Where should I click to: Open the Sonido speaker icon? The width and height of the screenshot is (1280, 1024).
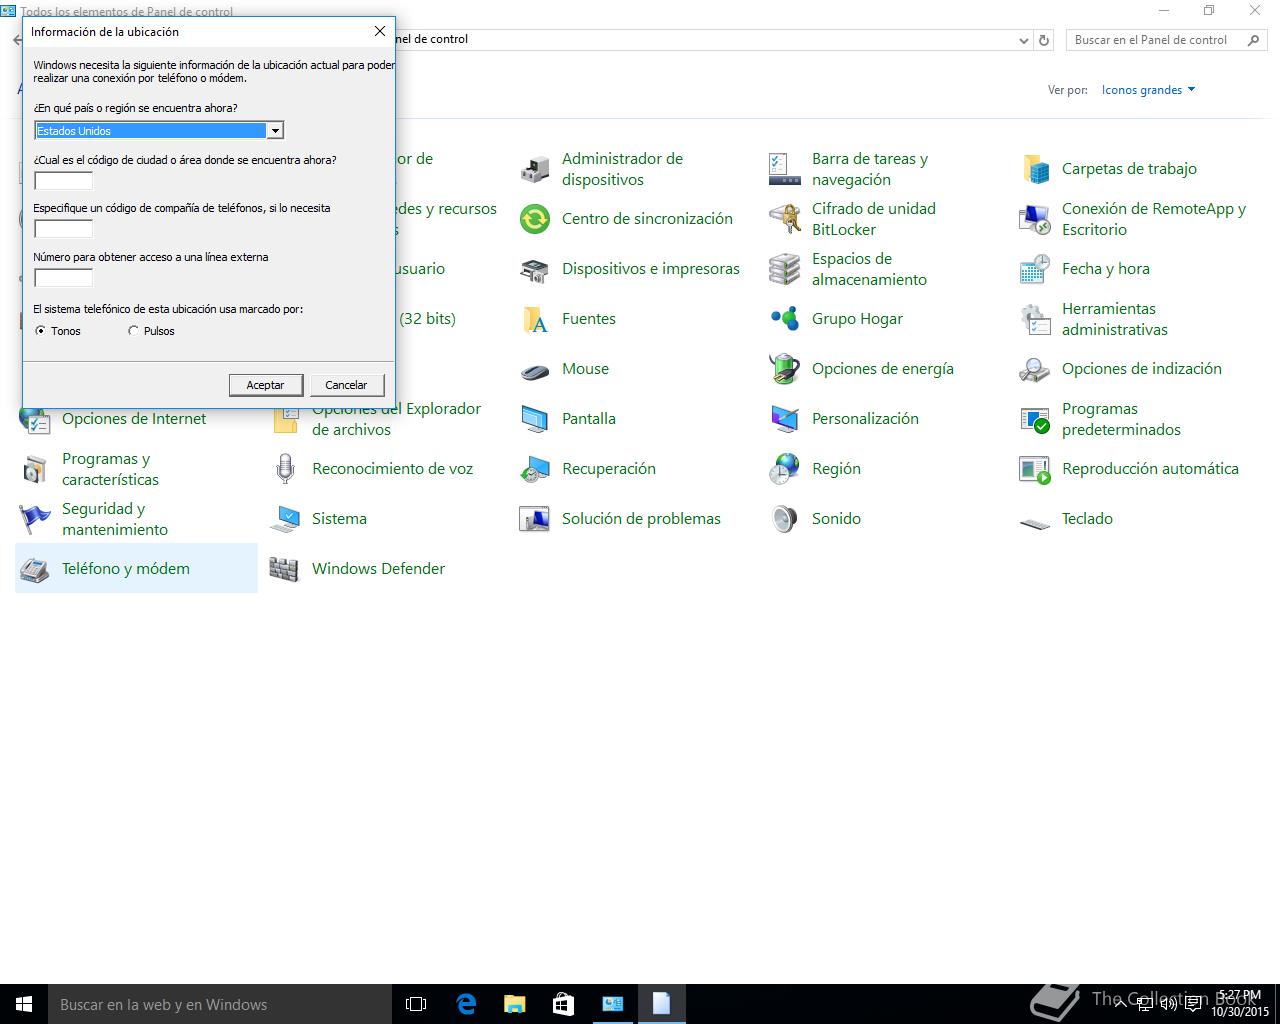click(x=785, y=519)
